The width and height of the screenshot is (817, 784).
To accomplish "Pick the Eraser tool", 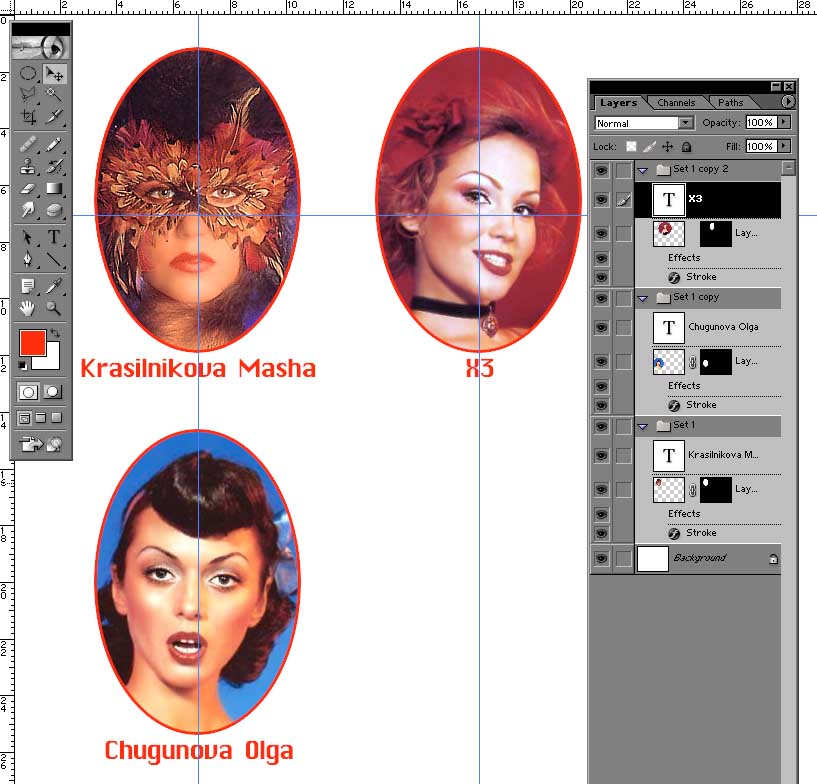I will point(28,188).
